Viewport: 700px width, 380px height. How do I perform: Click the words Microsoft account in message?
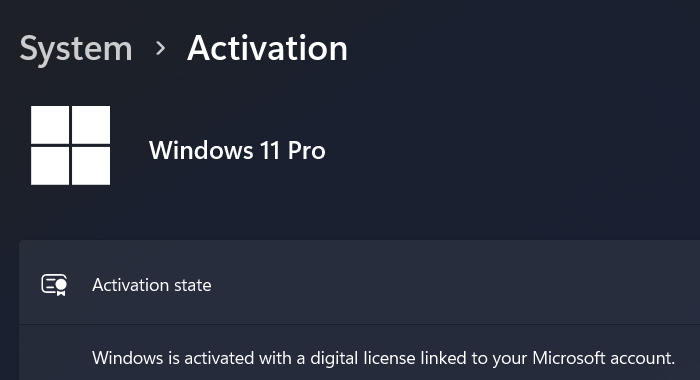pos(603,358)
